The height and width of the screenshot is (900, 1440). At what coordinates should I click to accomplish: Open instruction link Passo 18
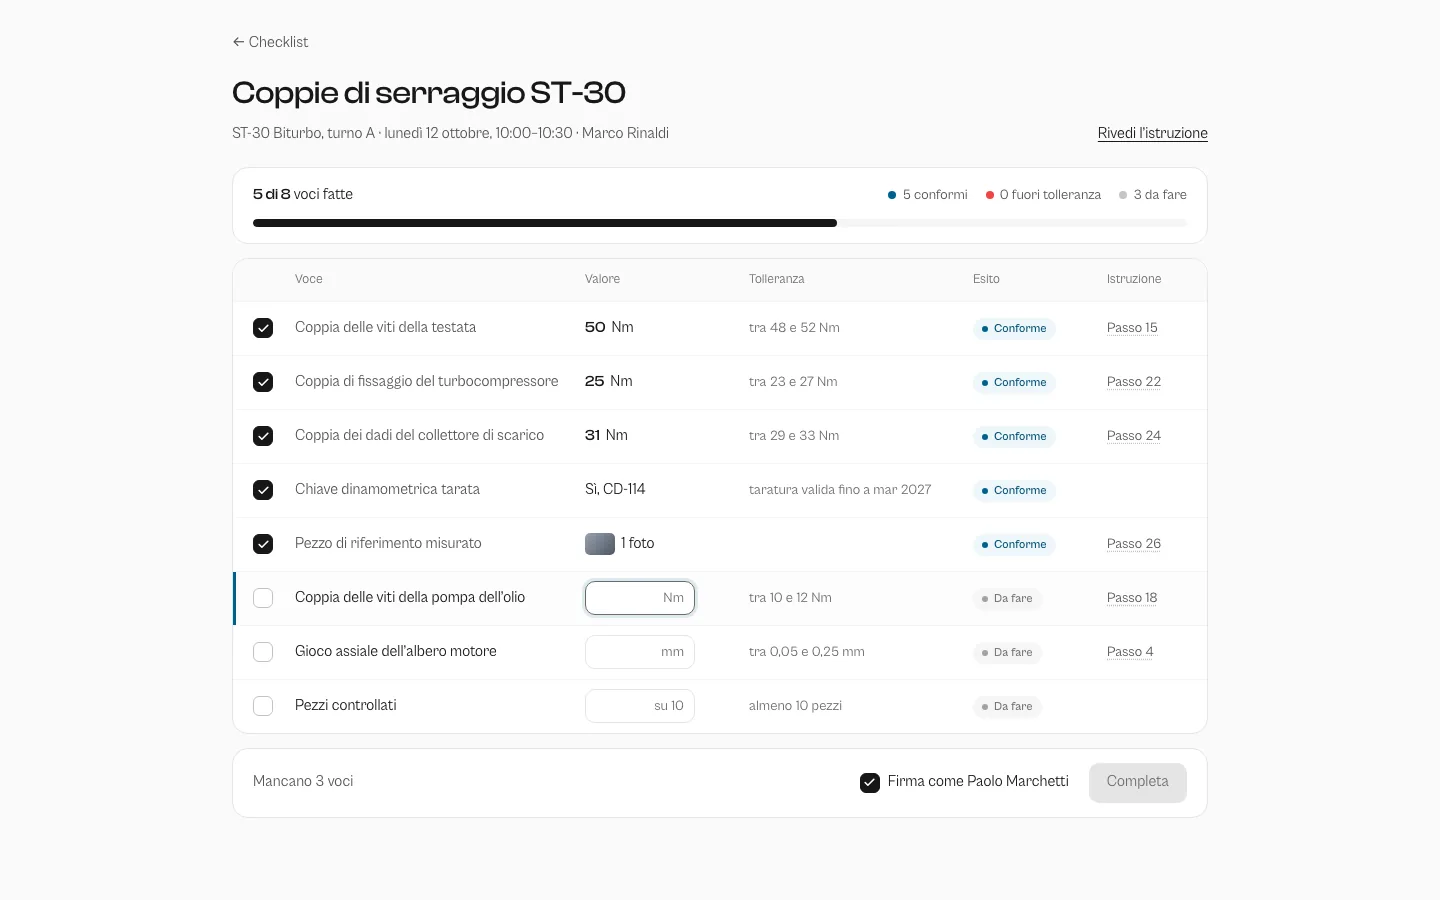1132,598
